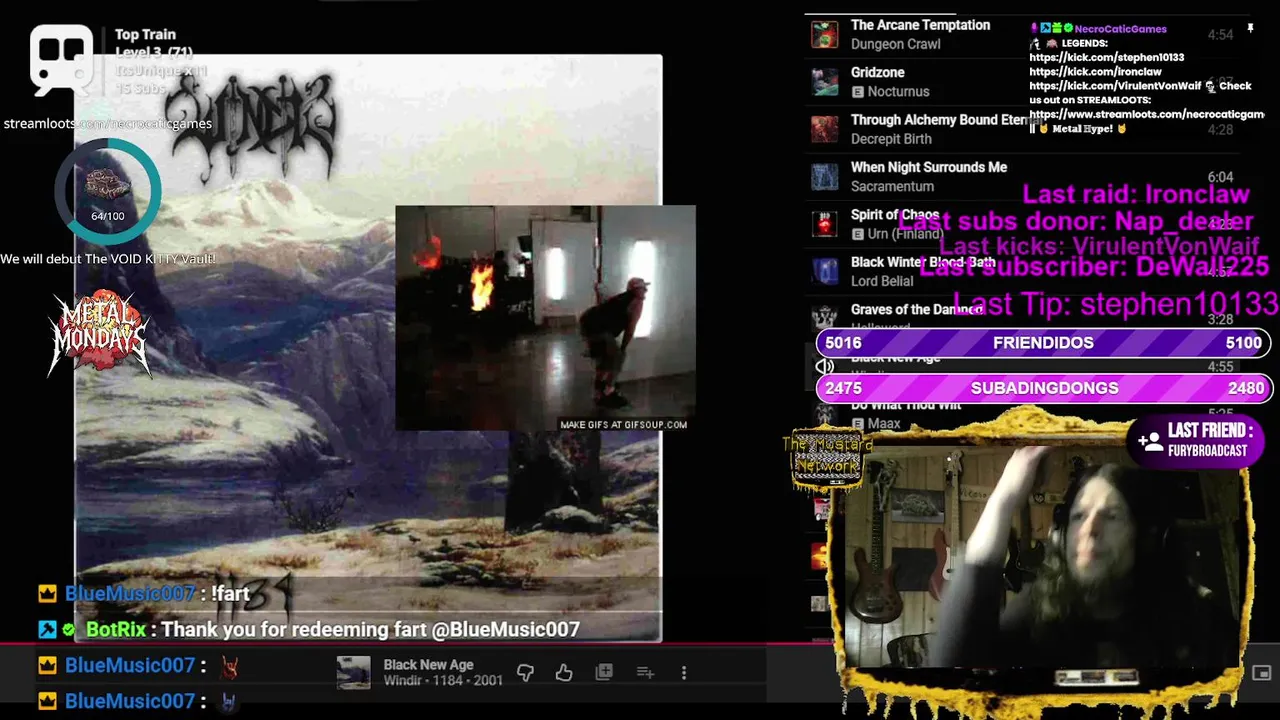Select 'Spirit of Chaos' queue track

tap(895, 214)
